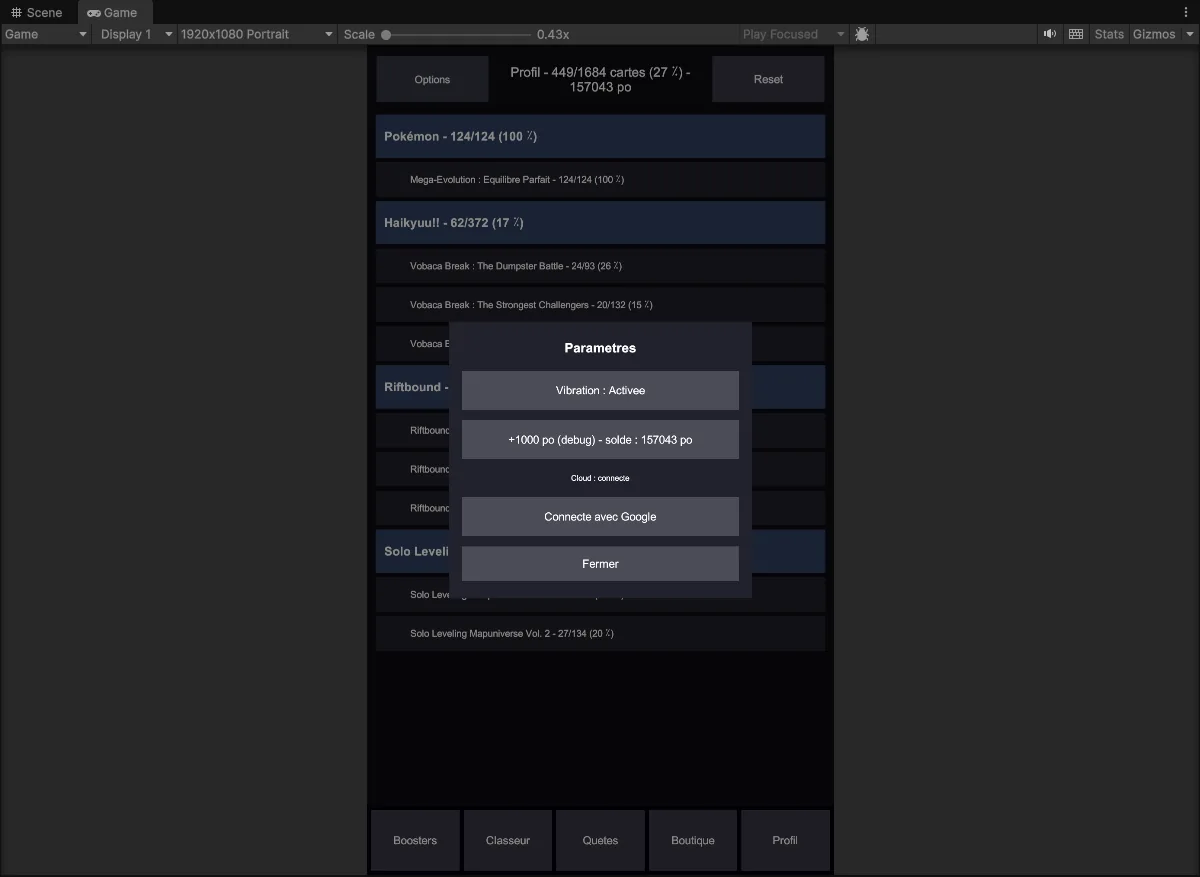The width and height of the screenshot is (1200, 877).
Task: Toggle the keyboard shortcuts icon in Game toolbar
Action: pyautogui.click(x=1076, y=34)
